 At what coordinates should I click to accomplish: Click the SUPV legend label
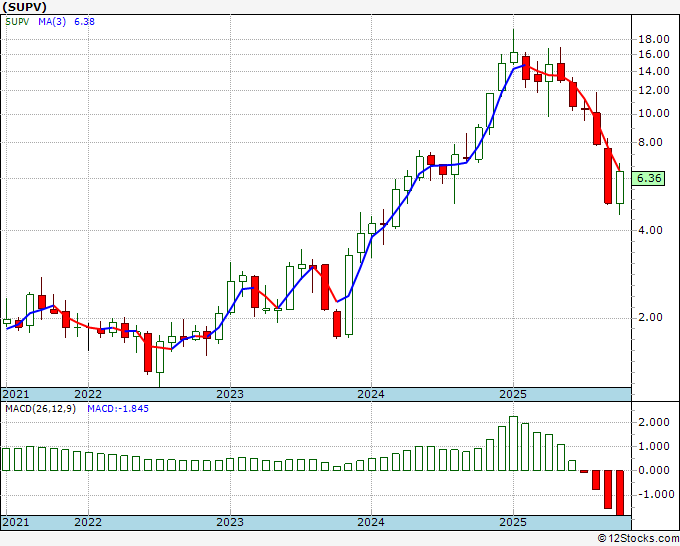[x=17, y=22]
